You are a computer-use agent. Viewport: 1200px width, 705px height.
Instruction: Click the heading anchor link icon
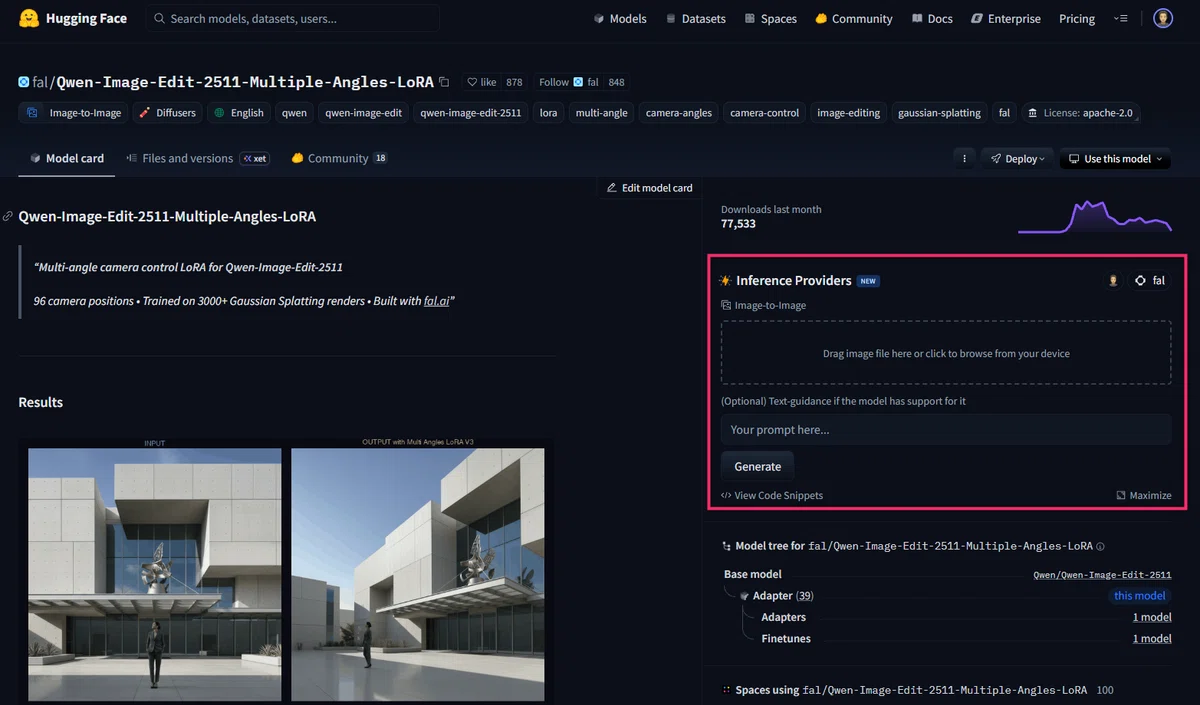(8, 216)
